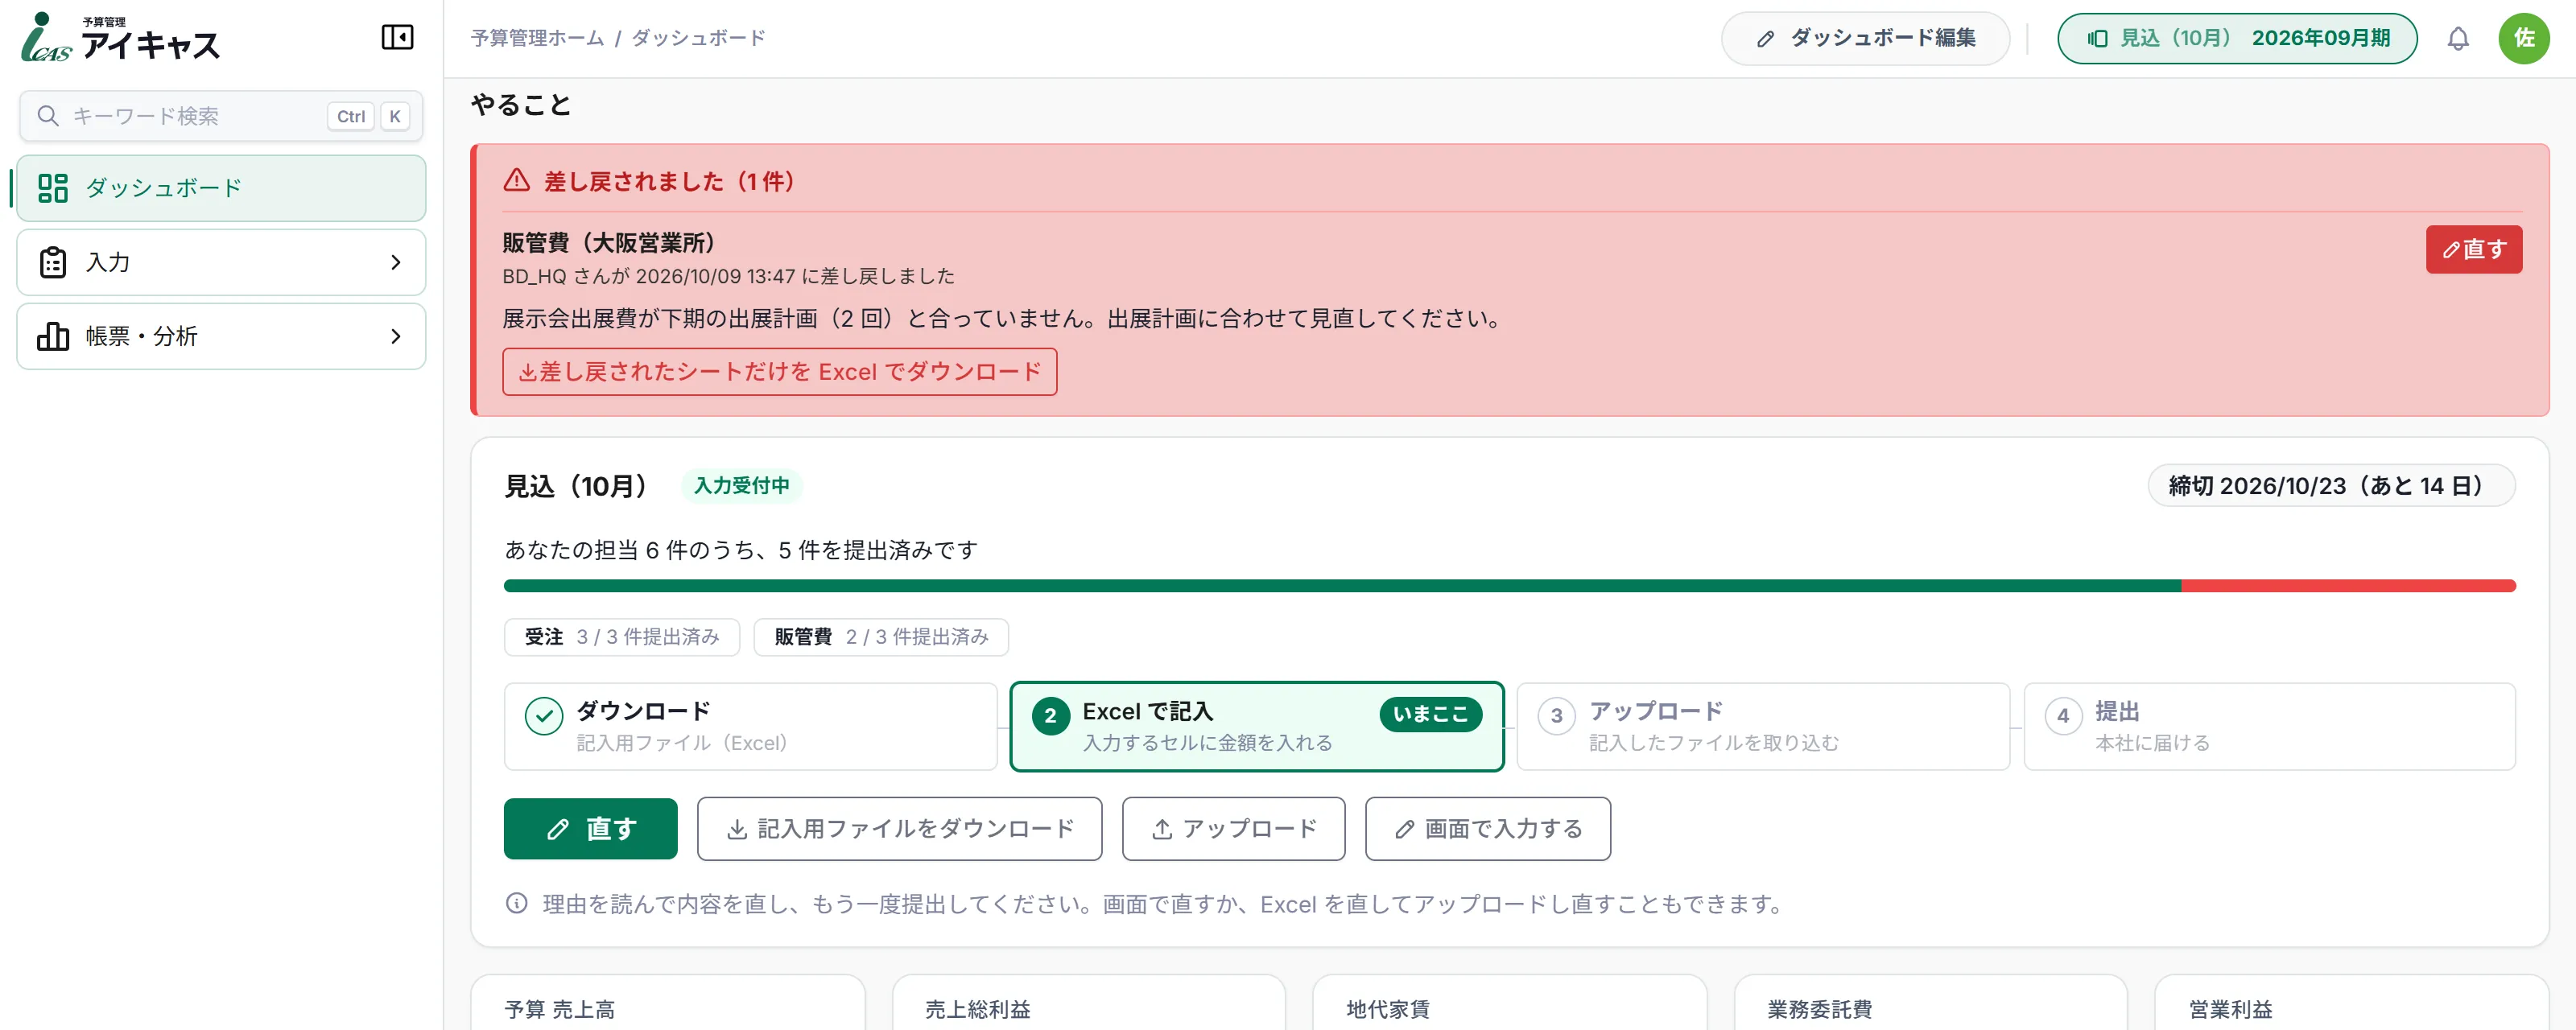Open the 入力 sidebar menu
Screen dimensions: 2576x1030
point(221,262)
